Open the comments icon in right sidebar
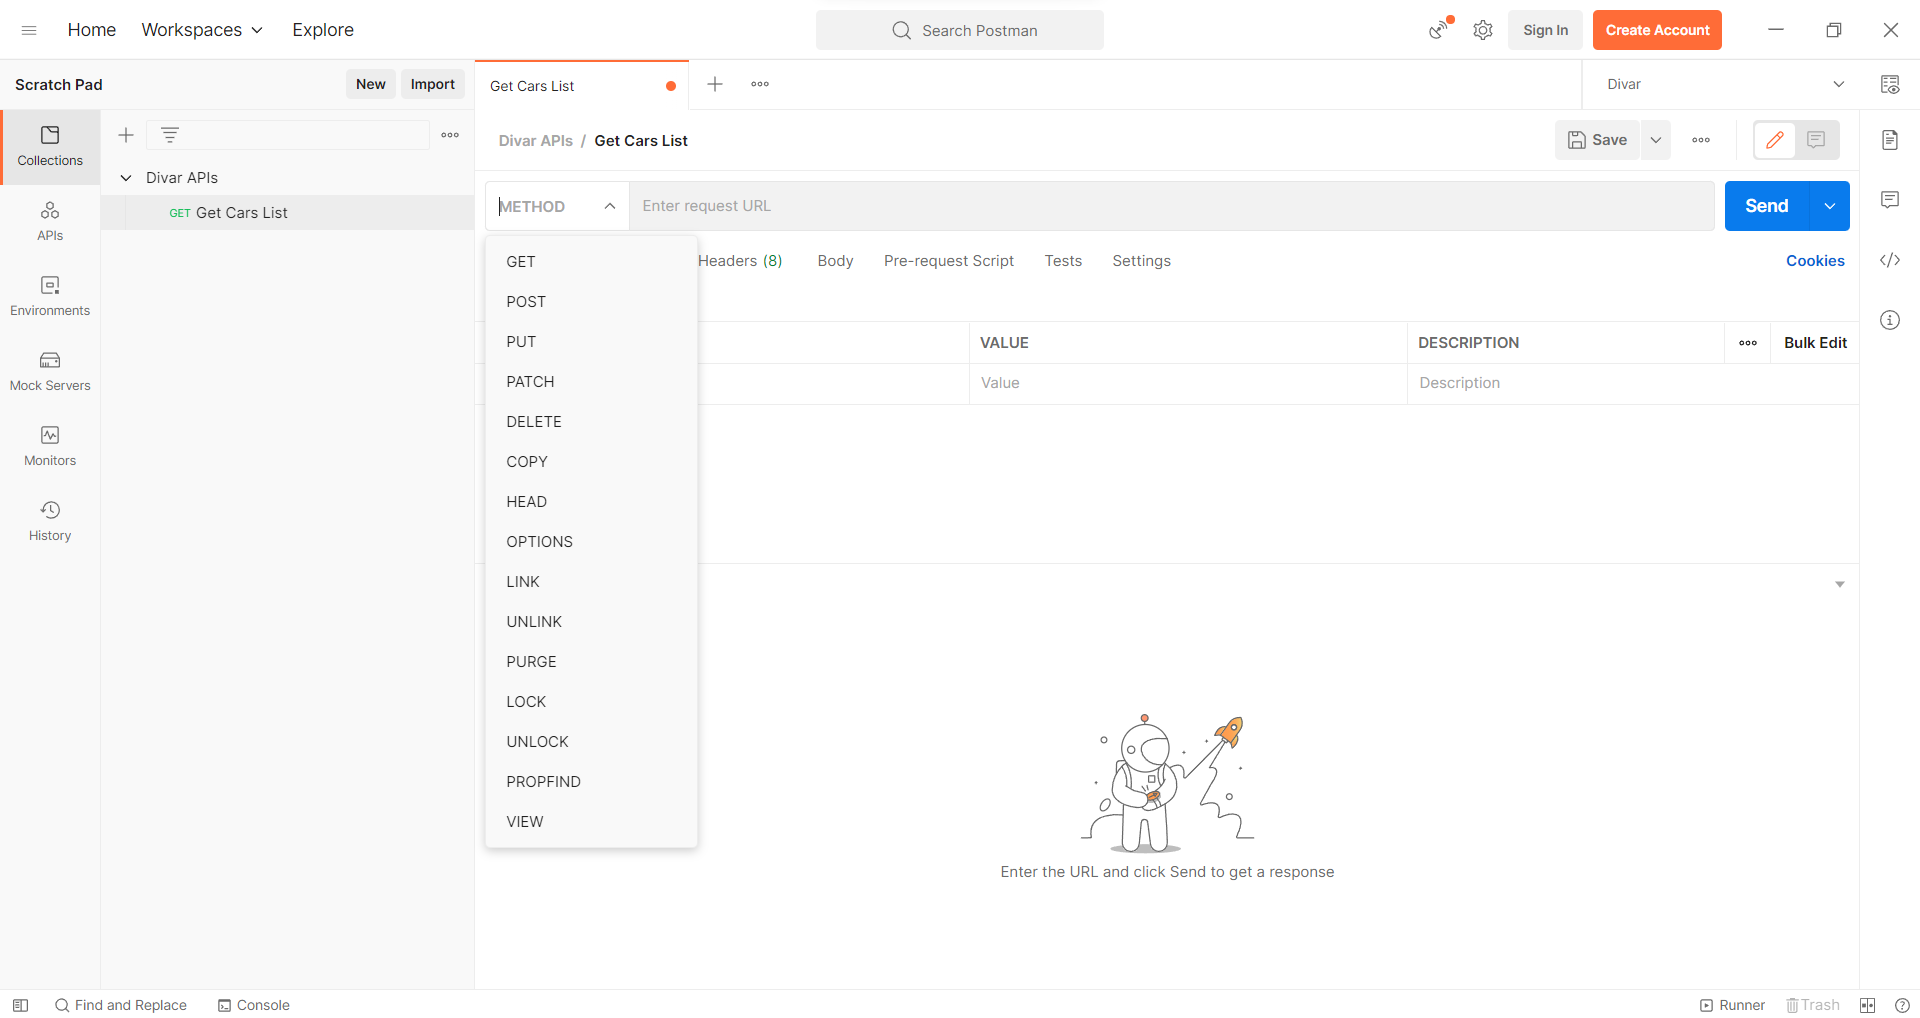 click(1890, 200)
